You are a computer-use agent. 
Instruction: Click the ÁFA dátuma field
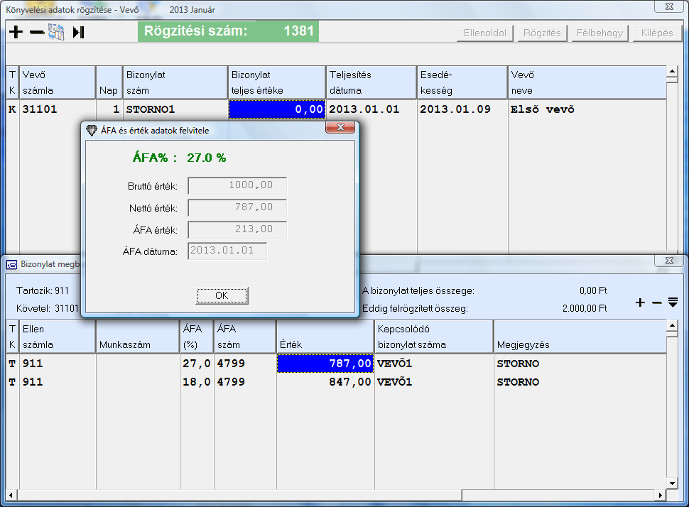click(227, 250)
